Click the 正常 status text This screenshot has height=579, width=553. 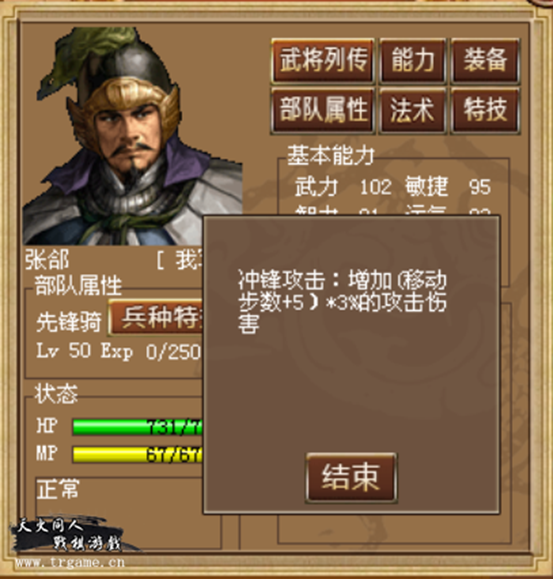click(58, 489)
